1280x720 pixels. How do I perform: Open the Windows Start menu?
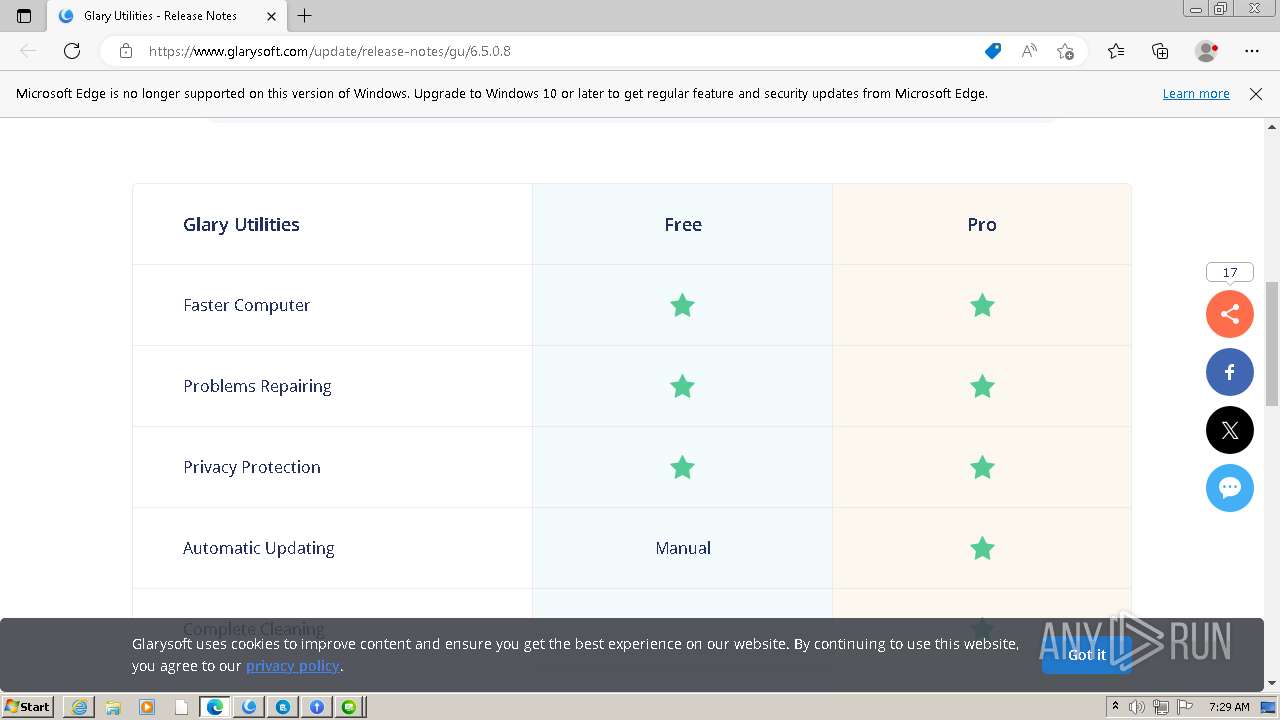coord(28,707)
